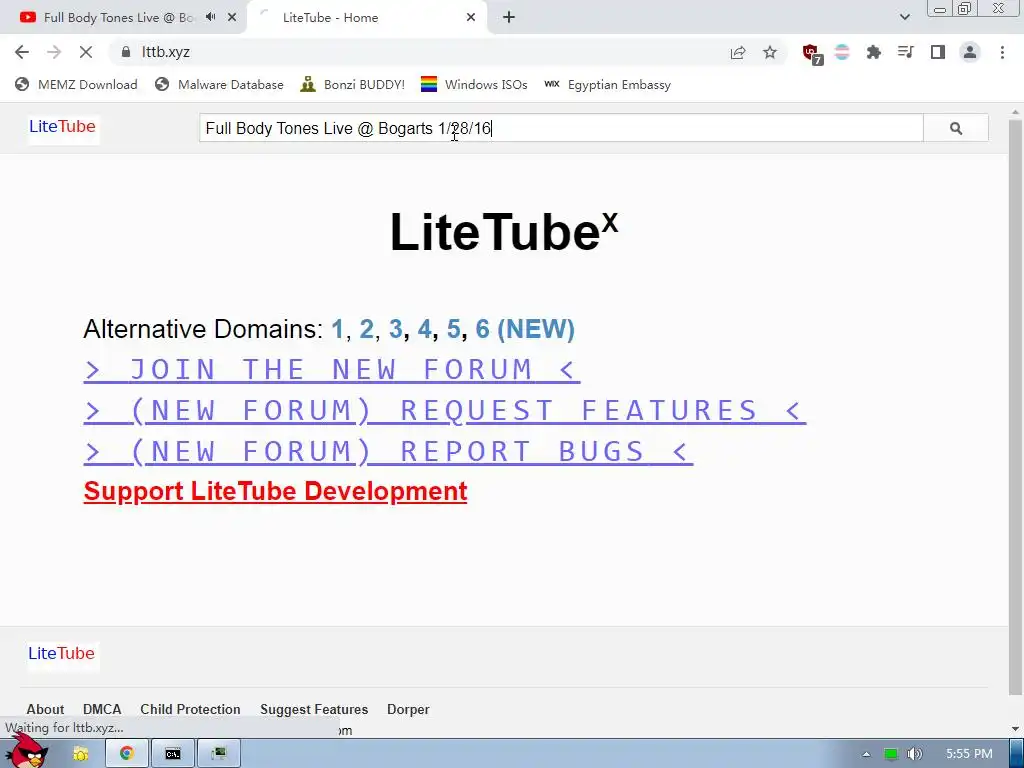Image resolution: width=1024 pixels, height=768 pixels.
Task: Open the MEMZ Download bookmark
Action: (76, 85)
